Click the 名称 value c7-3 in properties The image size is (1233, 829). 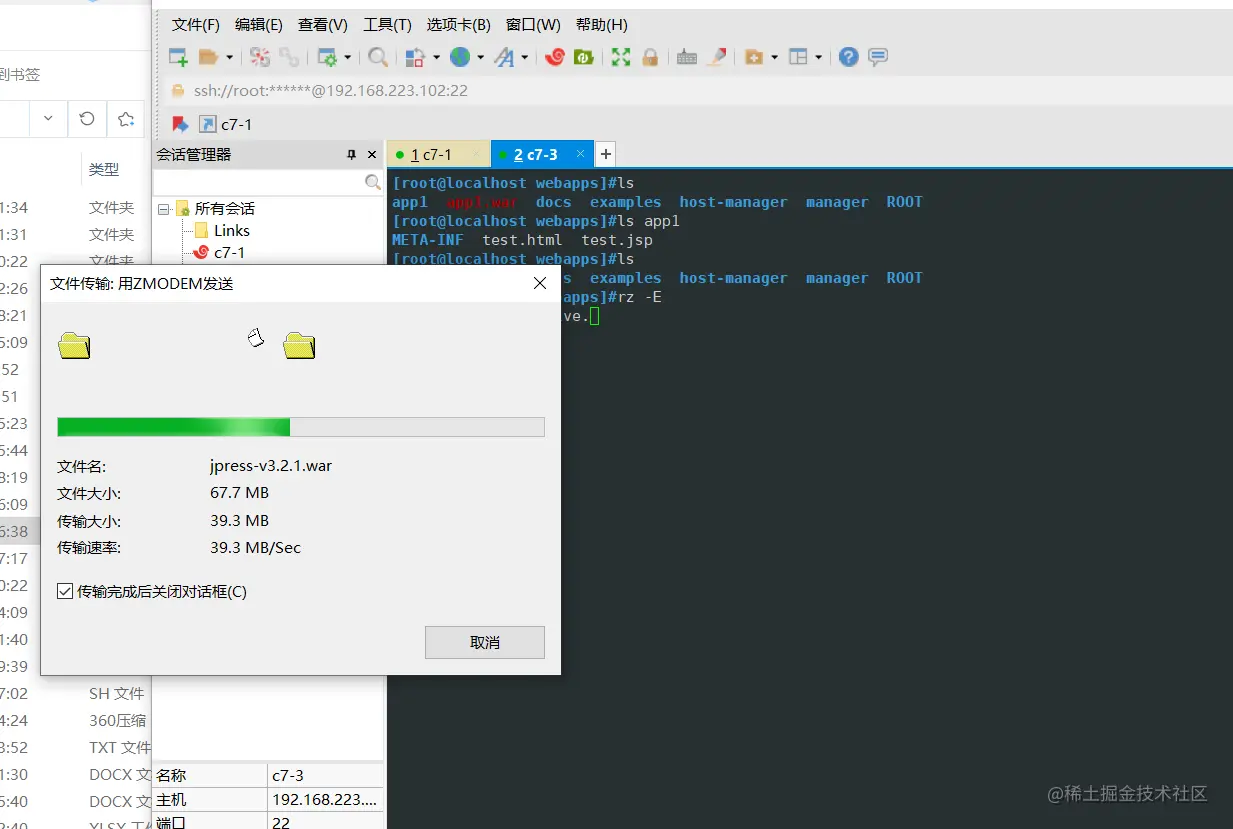288,776
